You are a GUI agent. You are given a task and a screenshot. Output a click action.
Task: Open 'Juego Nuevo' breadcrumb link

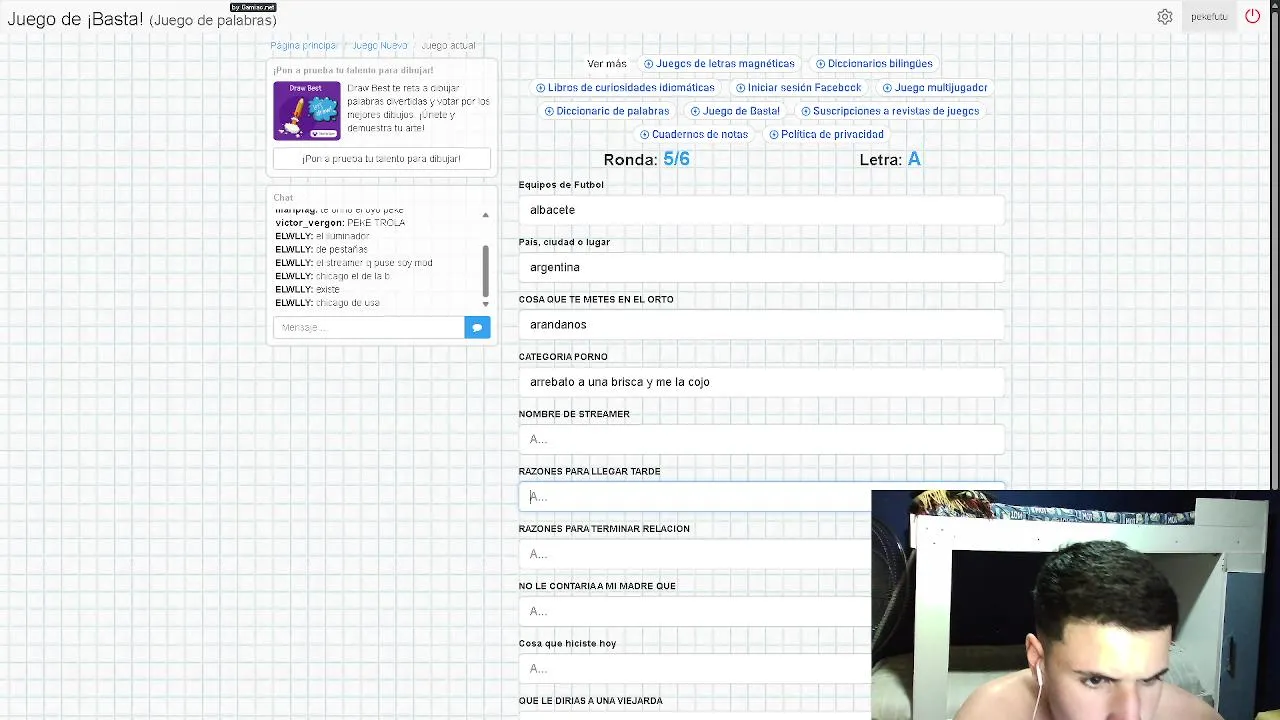coord(380,46)
